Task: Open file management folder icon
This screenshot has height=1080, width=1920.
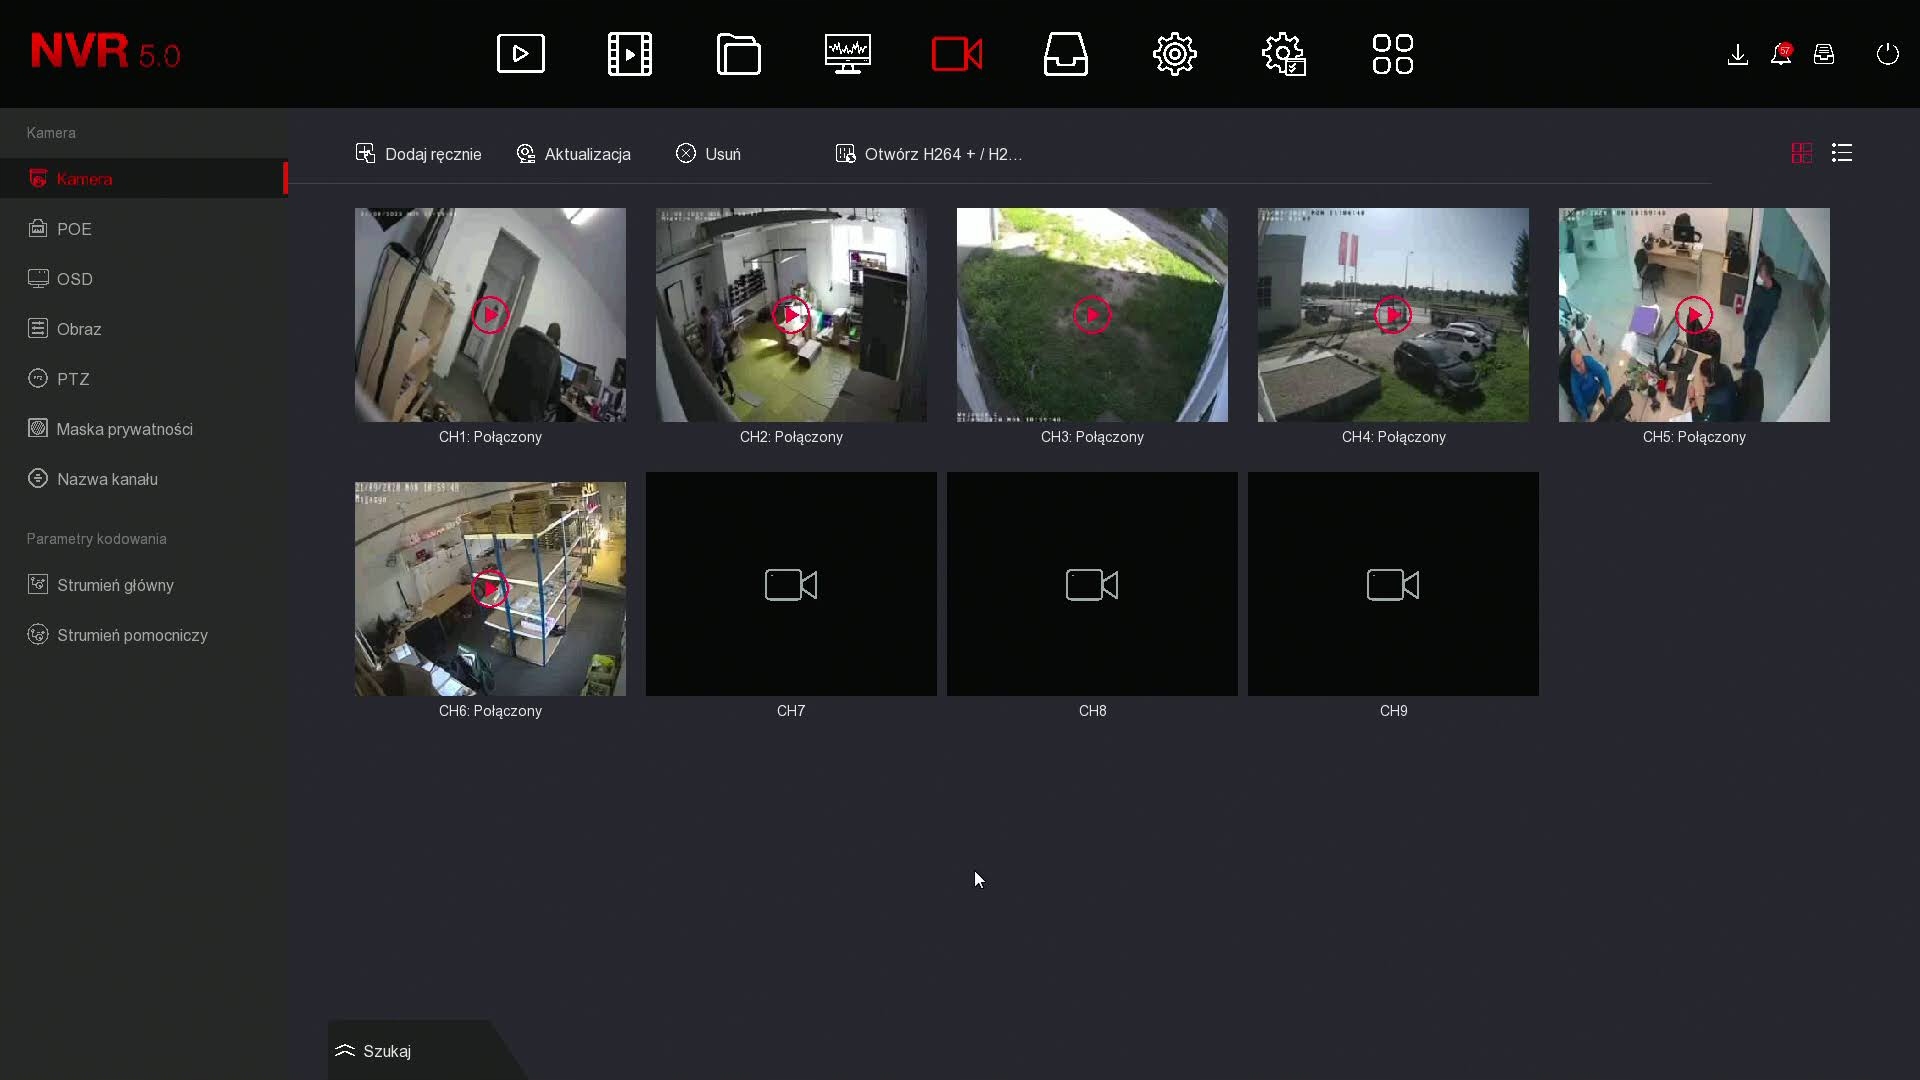Action: tap(739, 54)
